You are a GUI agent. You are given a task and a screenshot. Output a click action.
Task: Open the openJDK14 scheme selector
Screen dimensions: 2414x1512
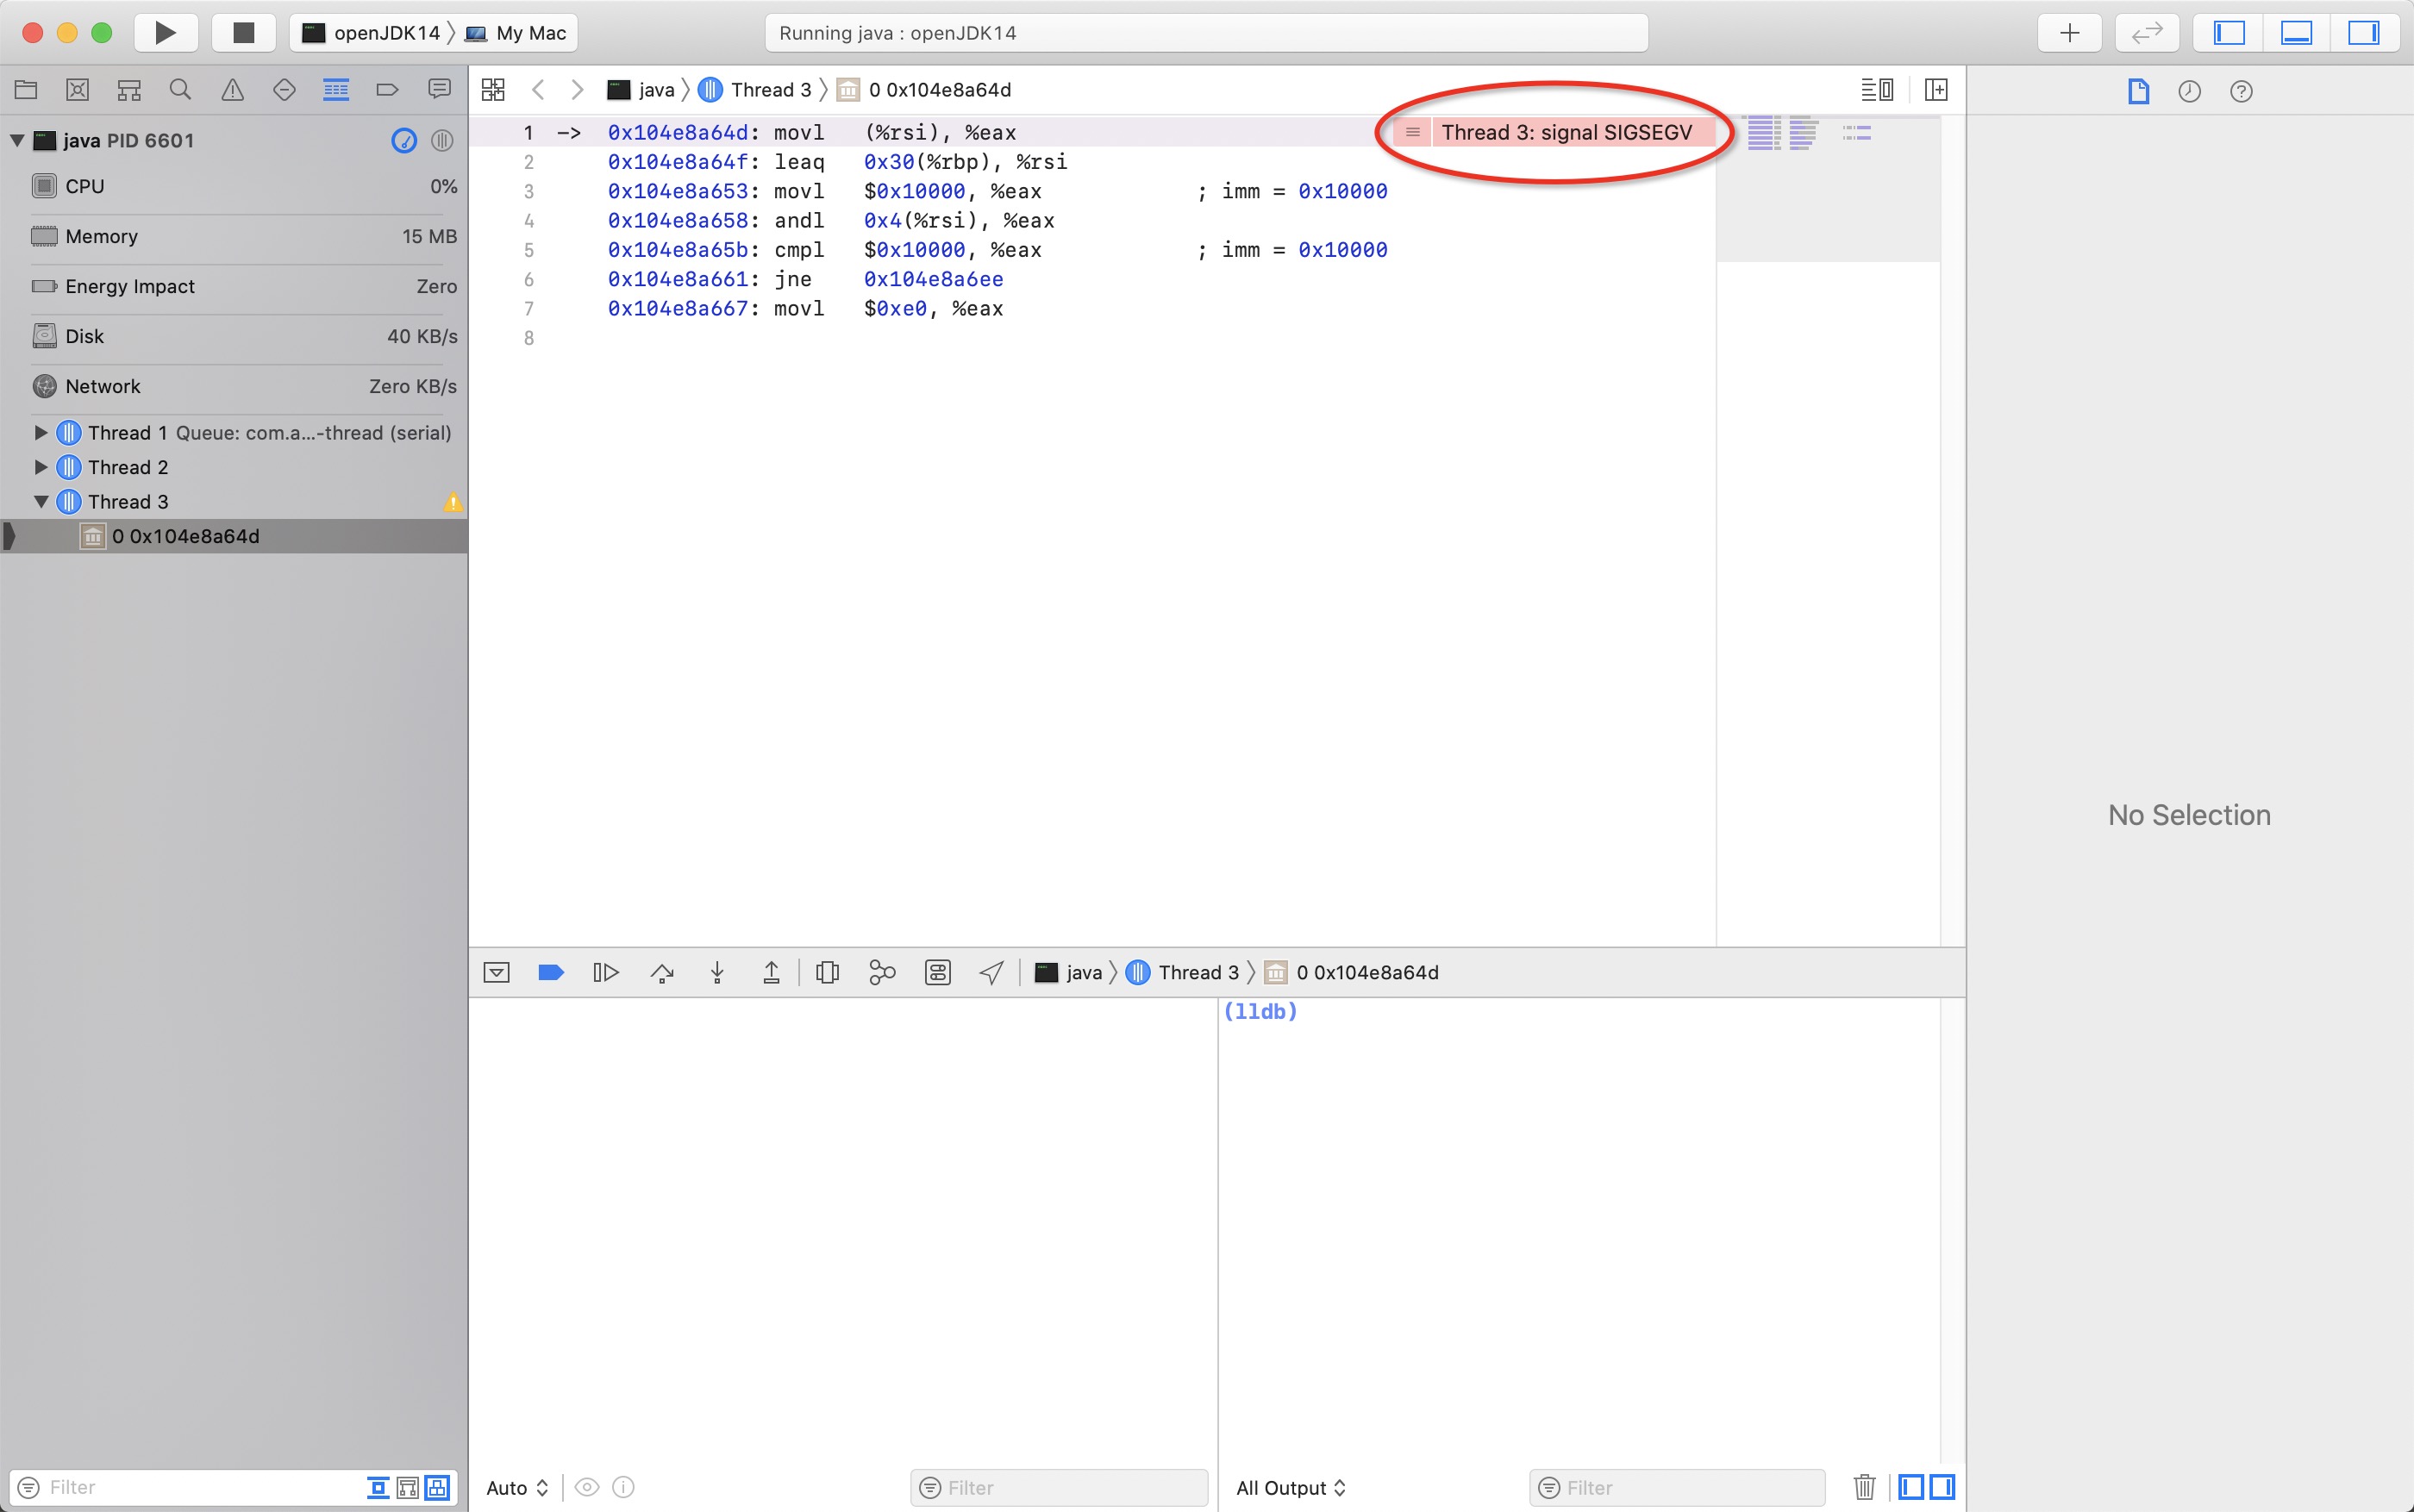click(x=373, y=33)
